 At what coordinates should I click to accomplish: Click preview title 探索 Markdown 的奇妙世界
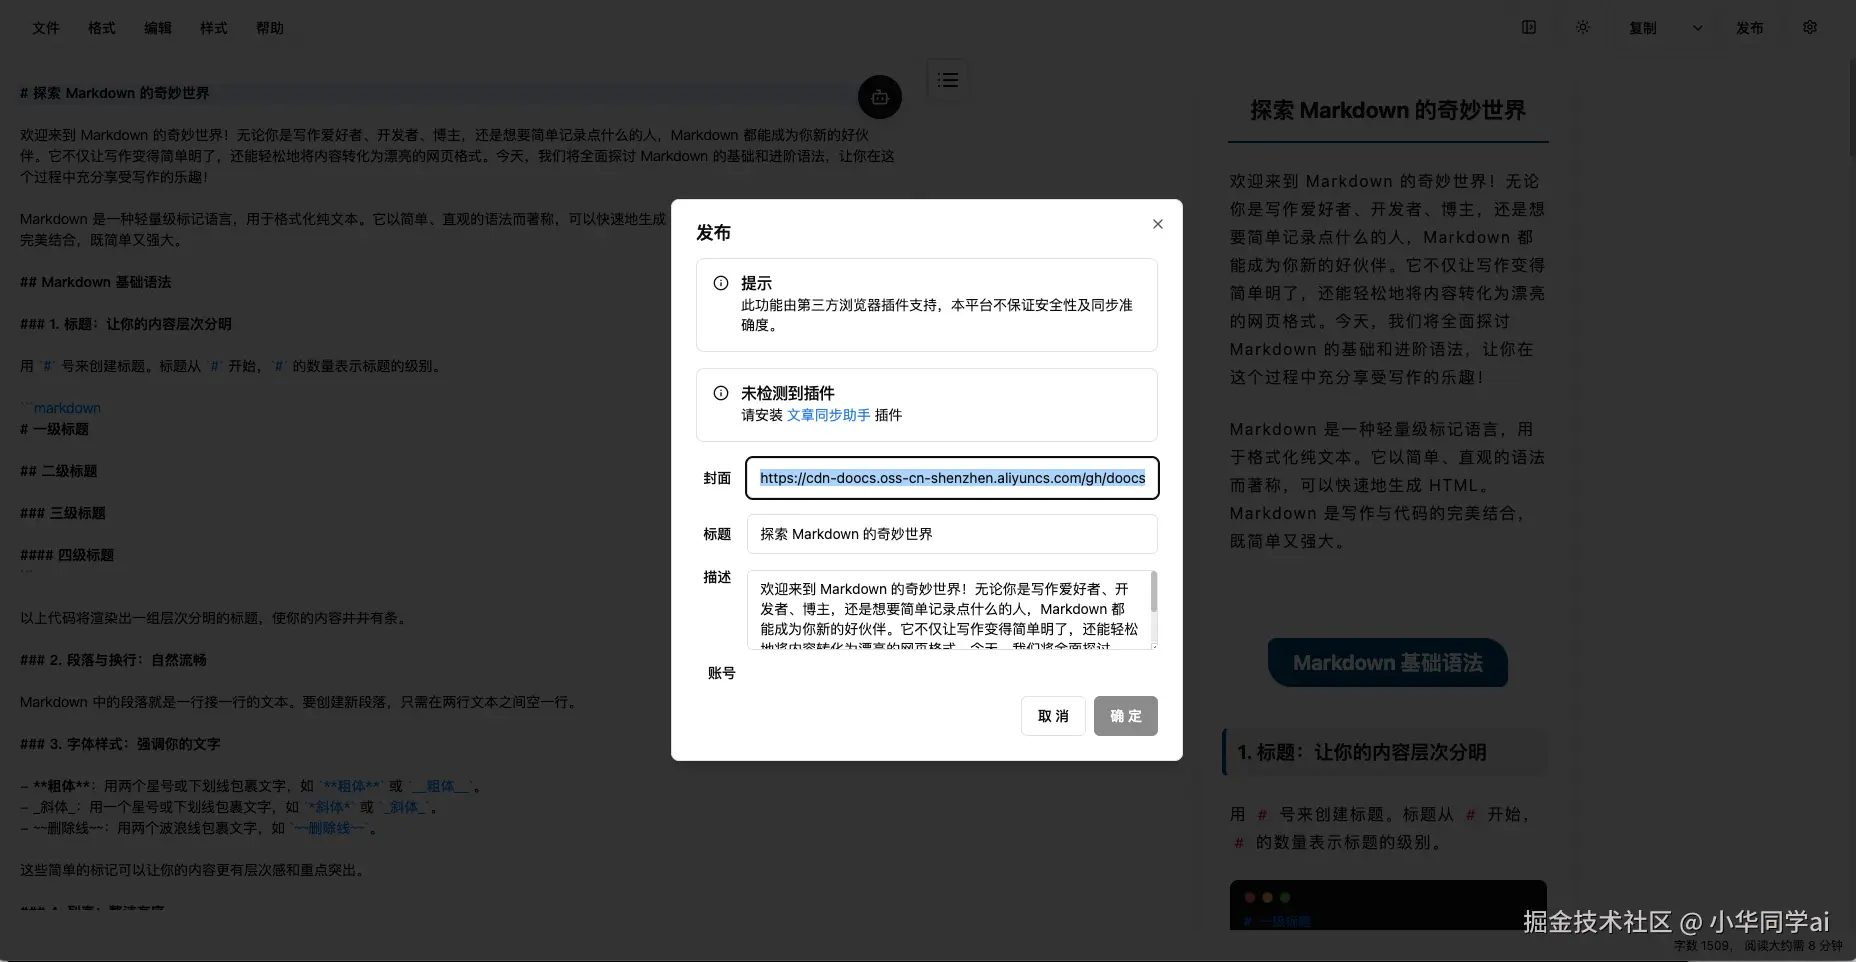pos(1388,110)
